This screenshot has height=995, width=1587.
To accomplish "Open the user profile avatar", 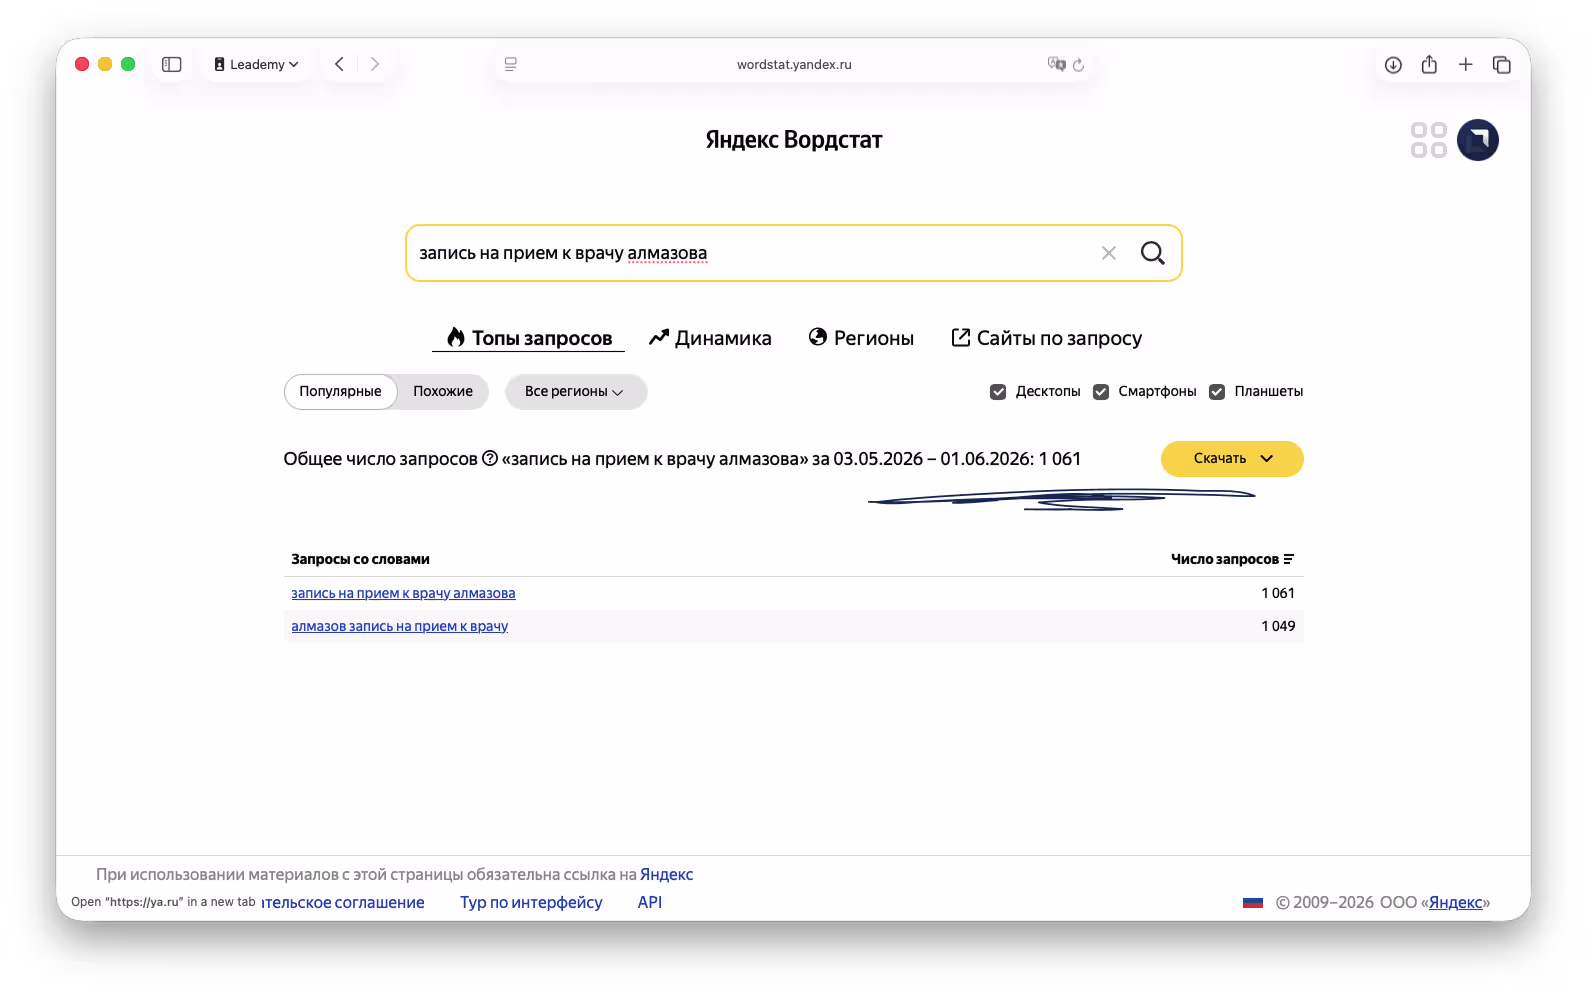I will click(x=1478, y=140).
